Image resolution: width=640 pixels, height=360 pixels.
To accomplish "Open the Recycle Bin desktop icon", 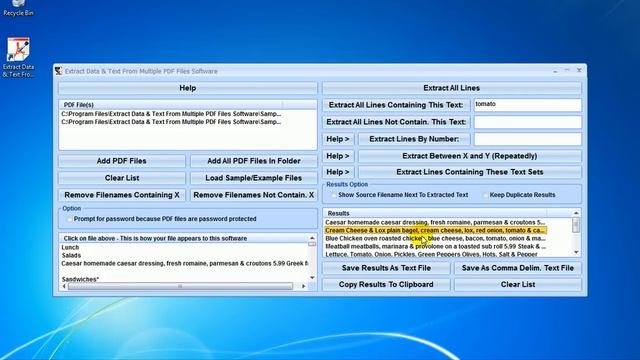I will tap(18, 8).
